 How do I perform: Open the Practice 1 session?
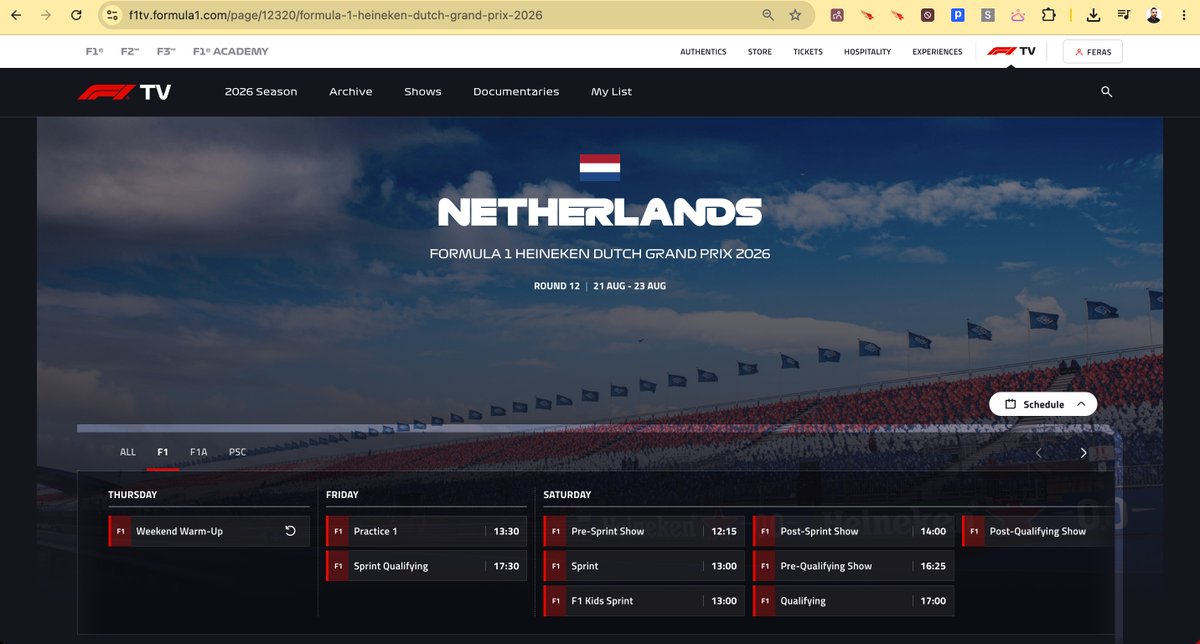tap(426, 531)
